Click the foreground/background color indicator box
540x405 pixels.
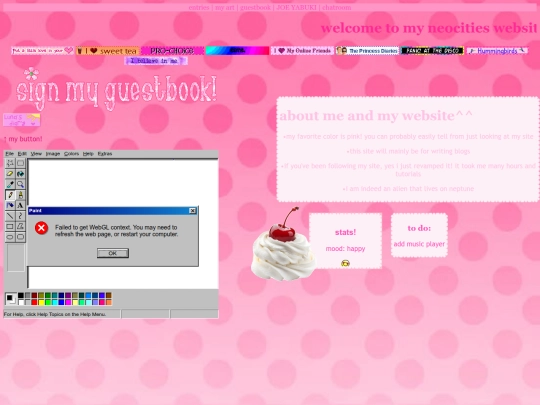(x=10, y=299)
